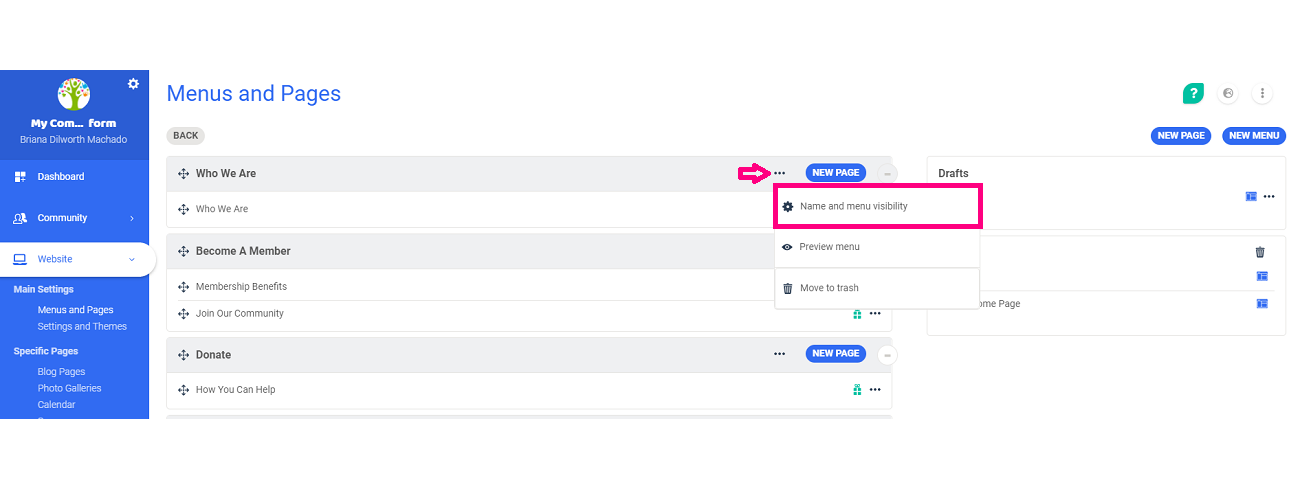This screenshot has width=1300, height=498.
Task: Click the settings gear in sidebar header
Action: [133, 84]
